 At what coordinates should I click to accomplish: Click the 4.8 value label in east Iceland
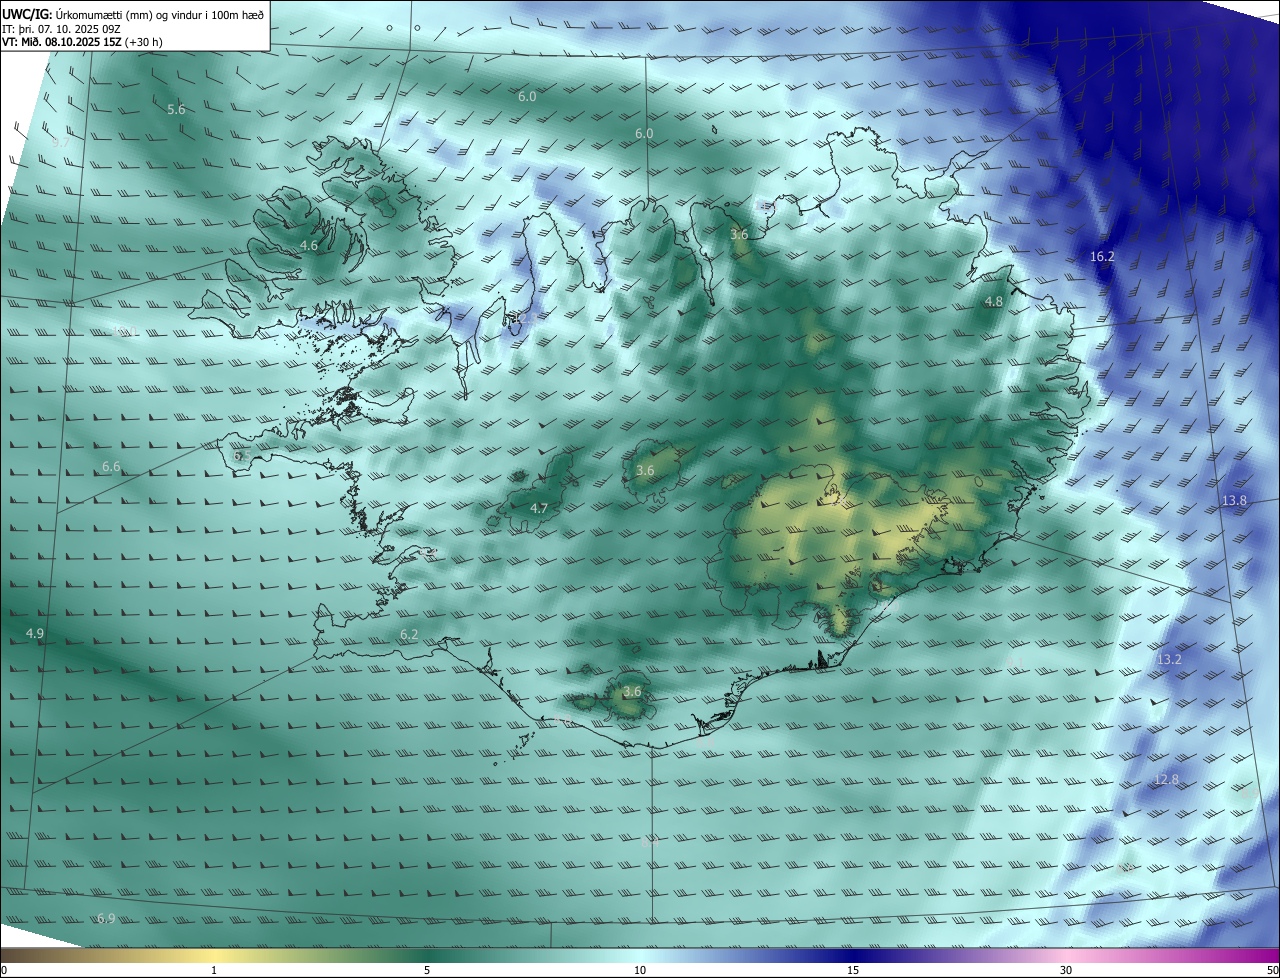994,301
